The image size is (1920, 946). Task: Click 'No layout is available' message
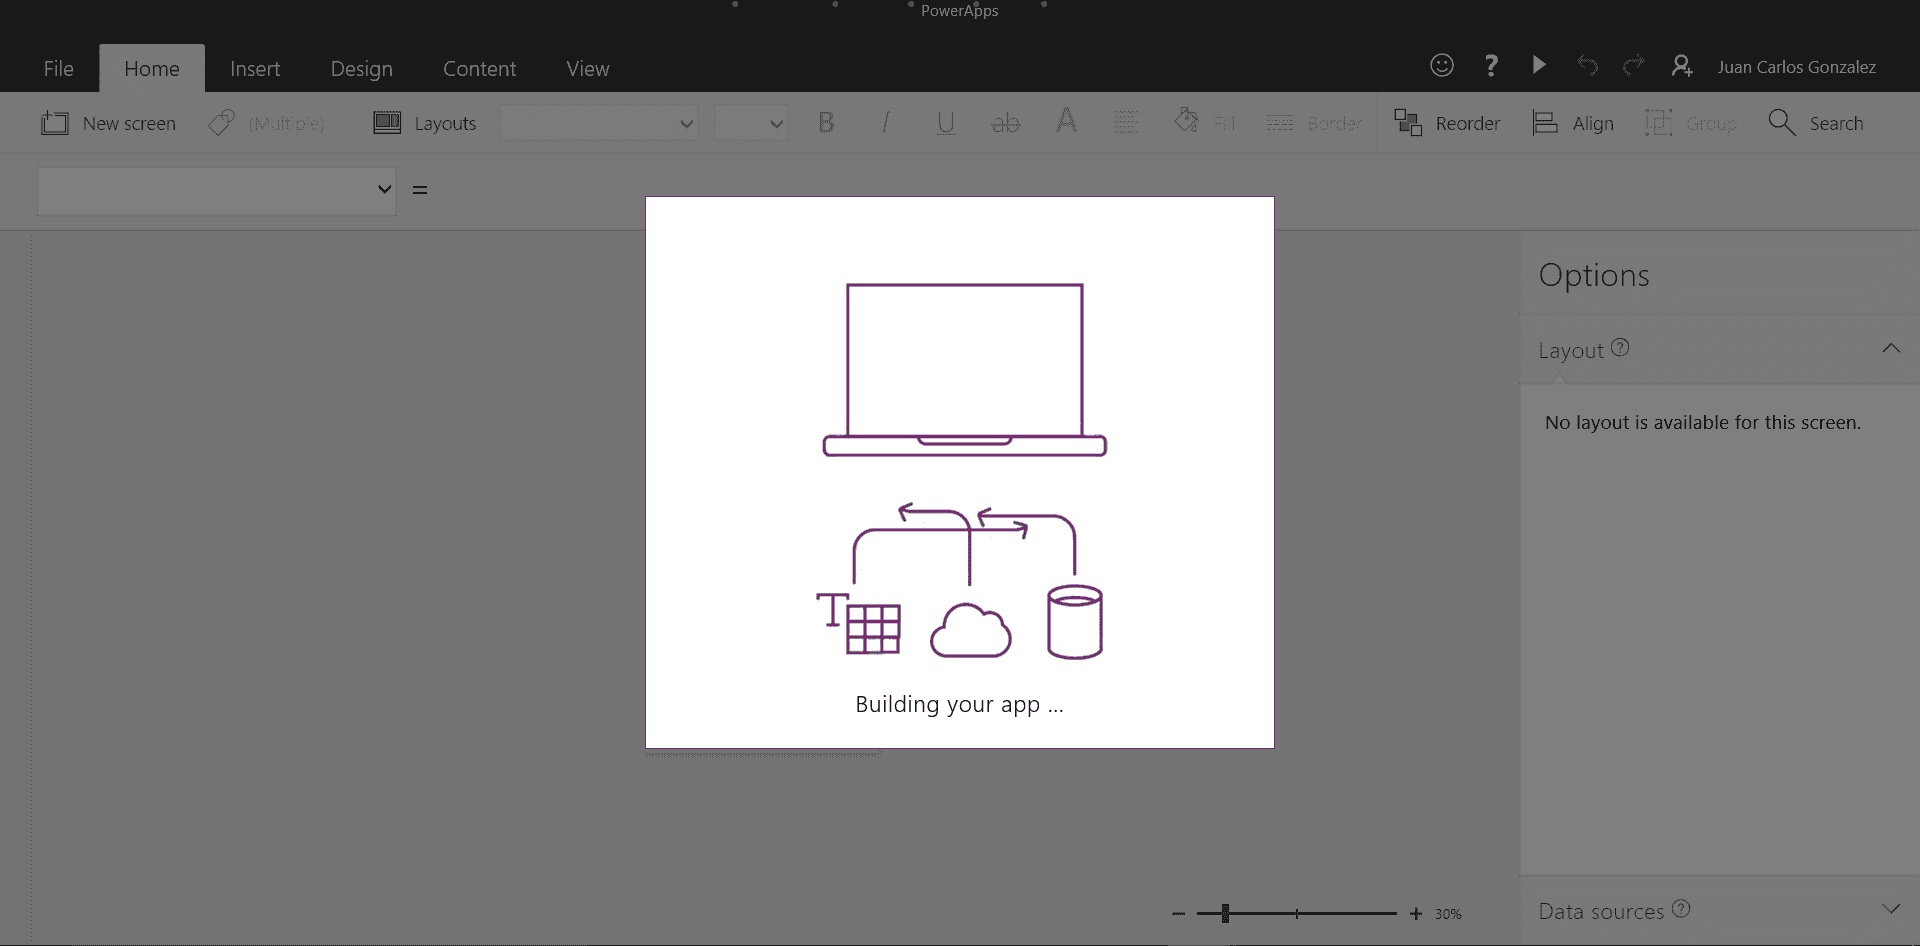point(1703,423)
